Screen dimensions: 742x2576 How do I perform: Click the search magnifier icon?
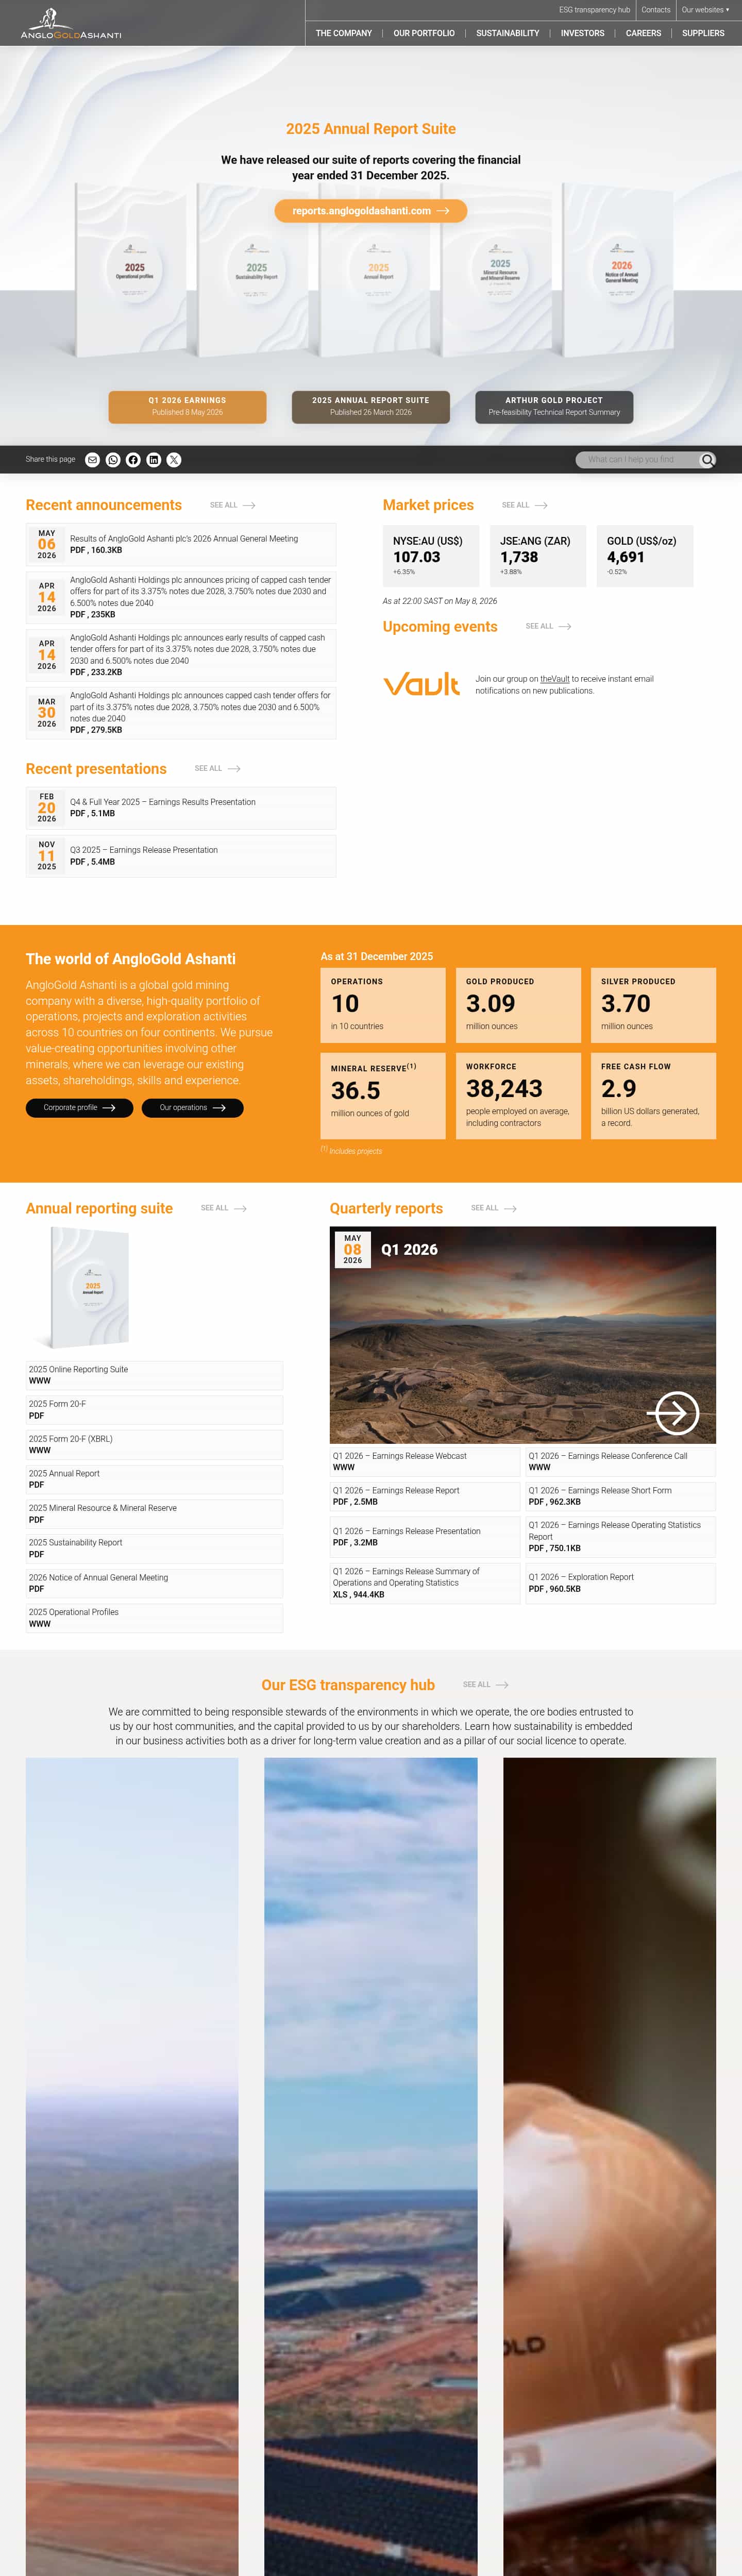(707, 460)
